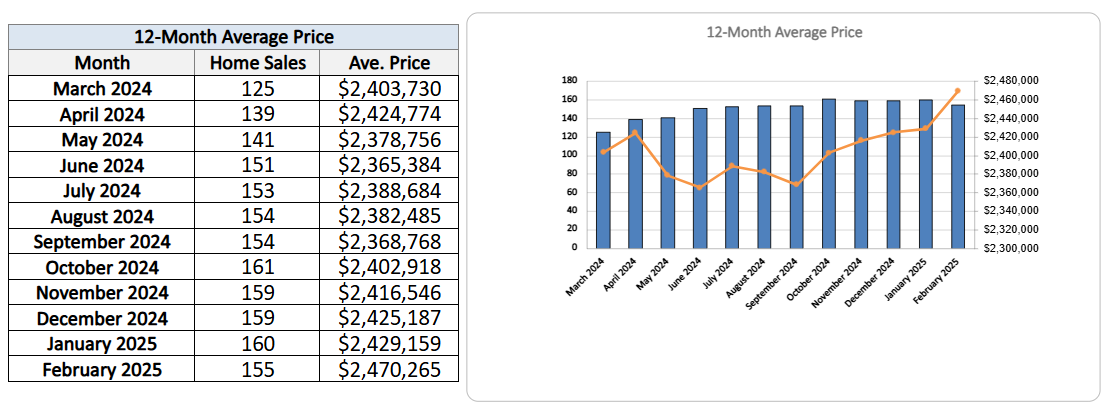Select the 'October 2024' table cell
This screenshot has height=411, width=1111.
(102, 267)
